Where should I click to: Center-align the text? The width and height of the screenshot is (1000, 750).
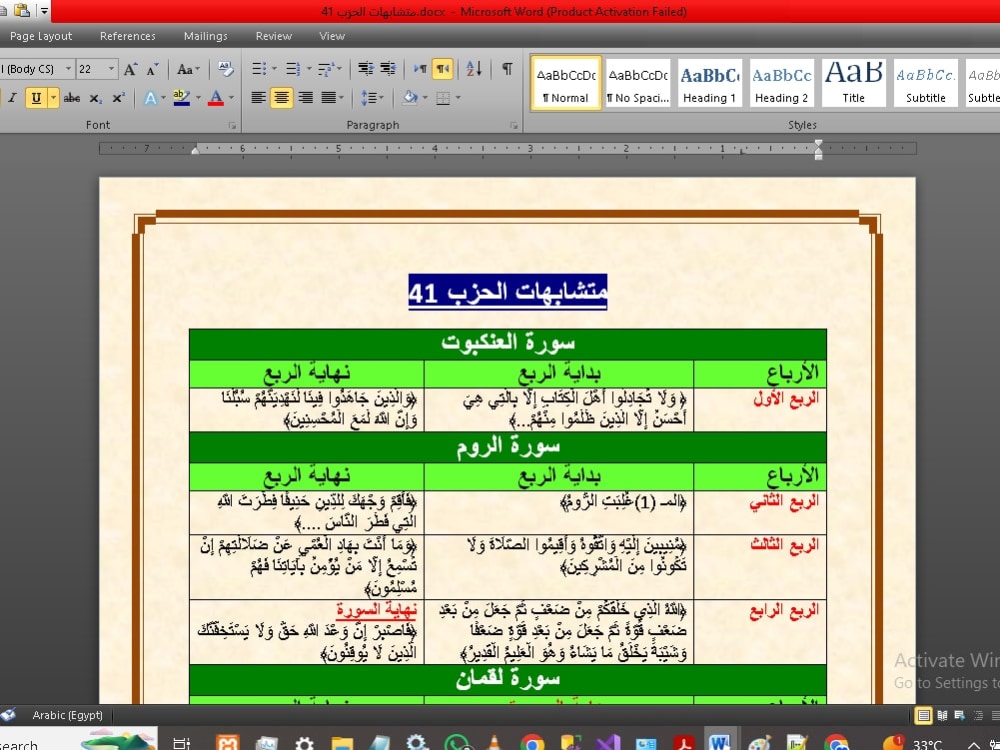282,98
